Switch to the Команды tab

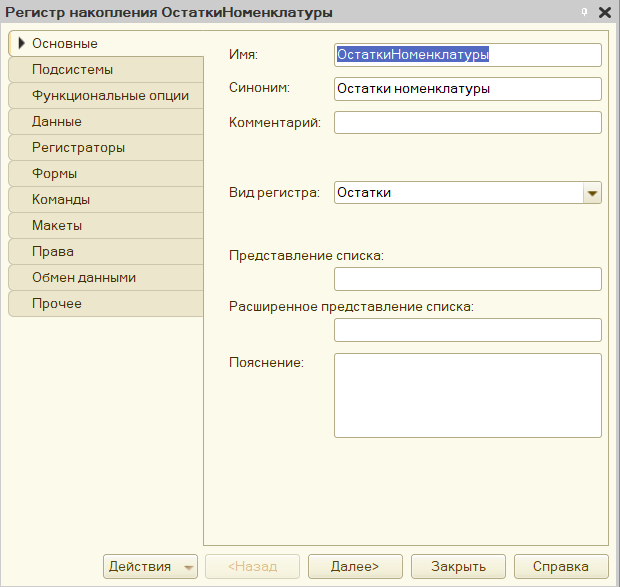pos(106,200)
